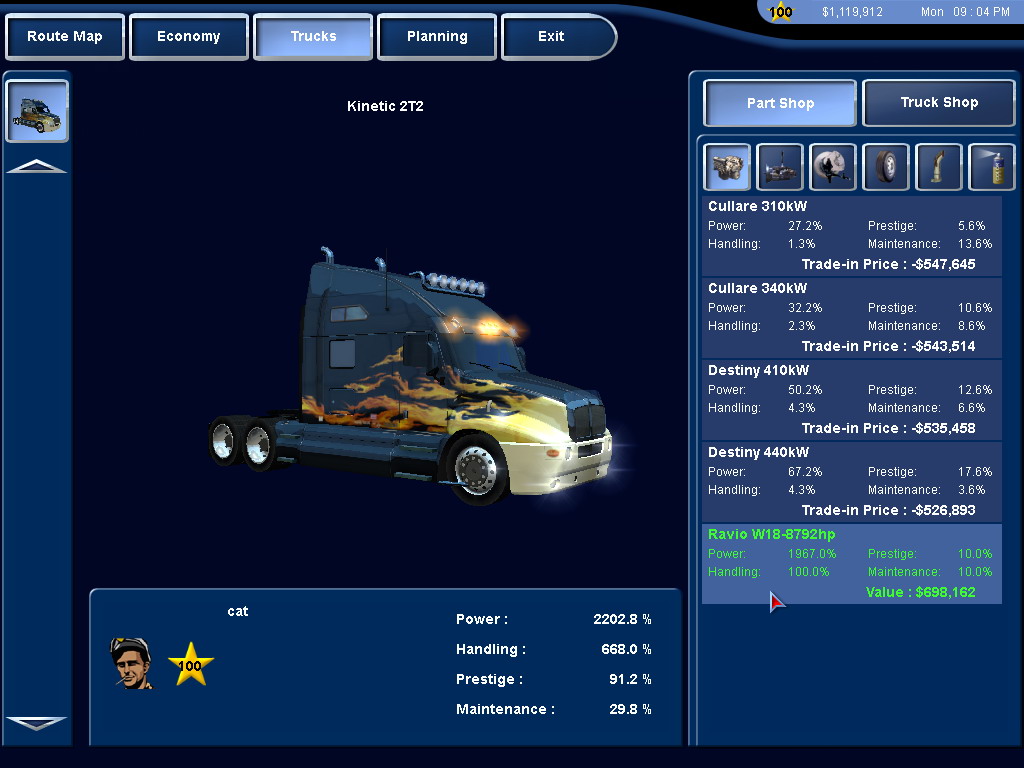Select the tires category icon
This screenshot has height=768, width=1024.
tap(886, 167)
